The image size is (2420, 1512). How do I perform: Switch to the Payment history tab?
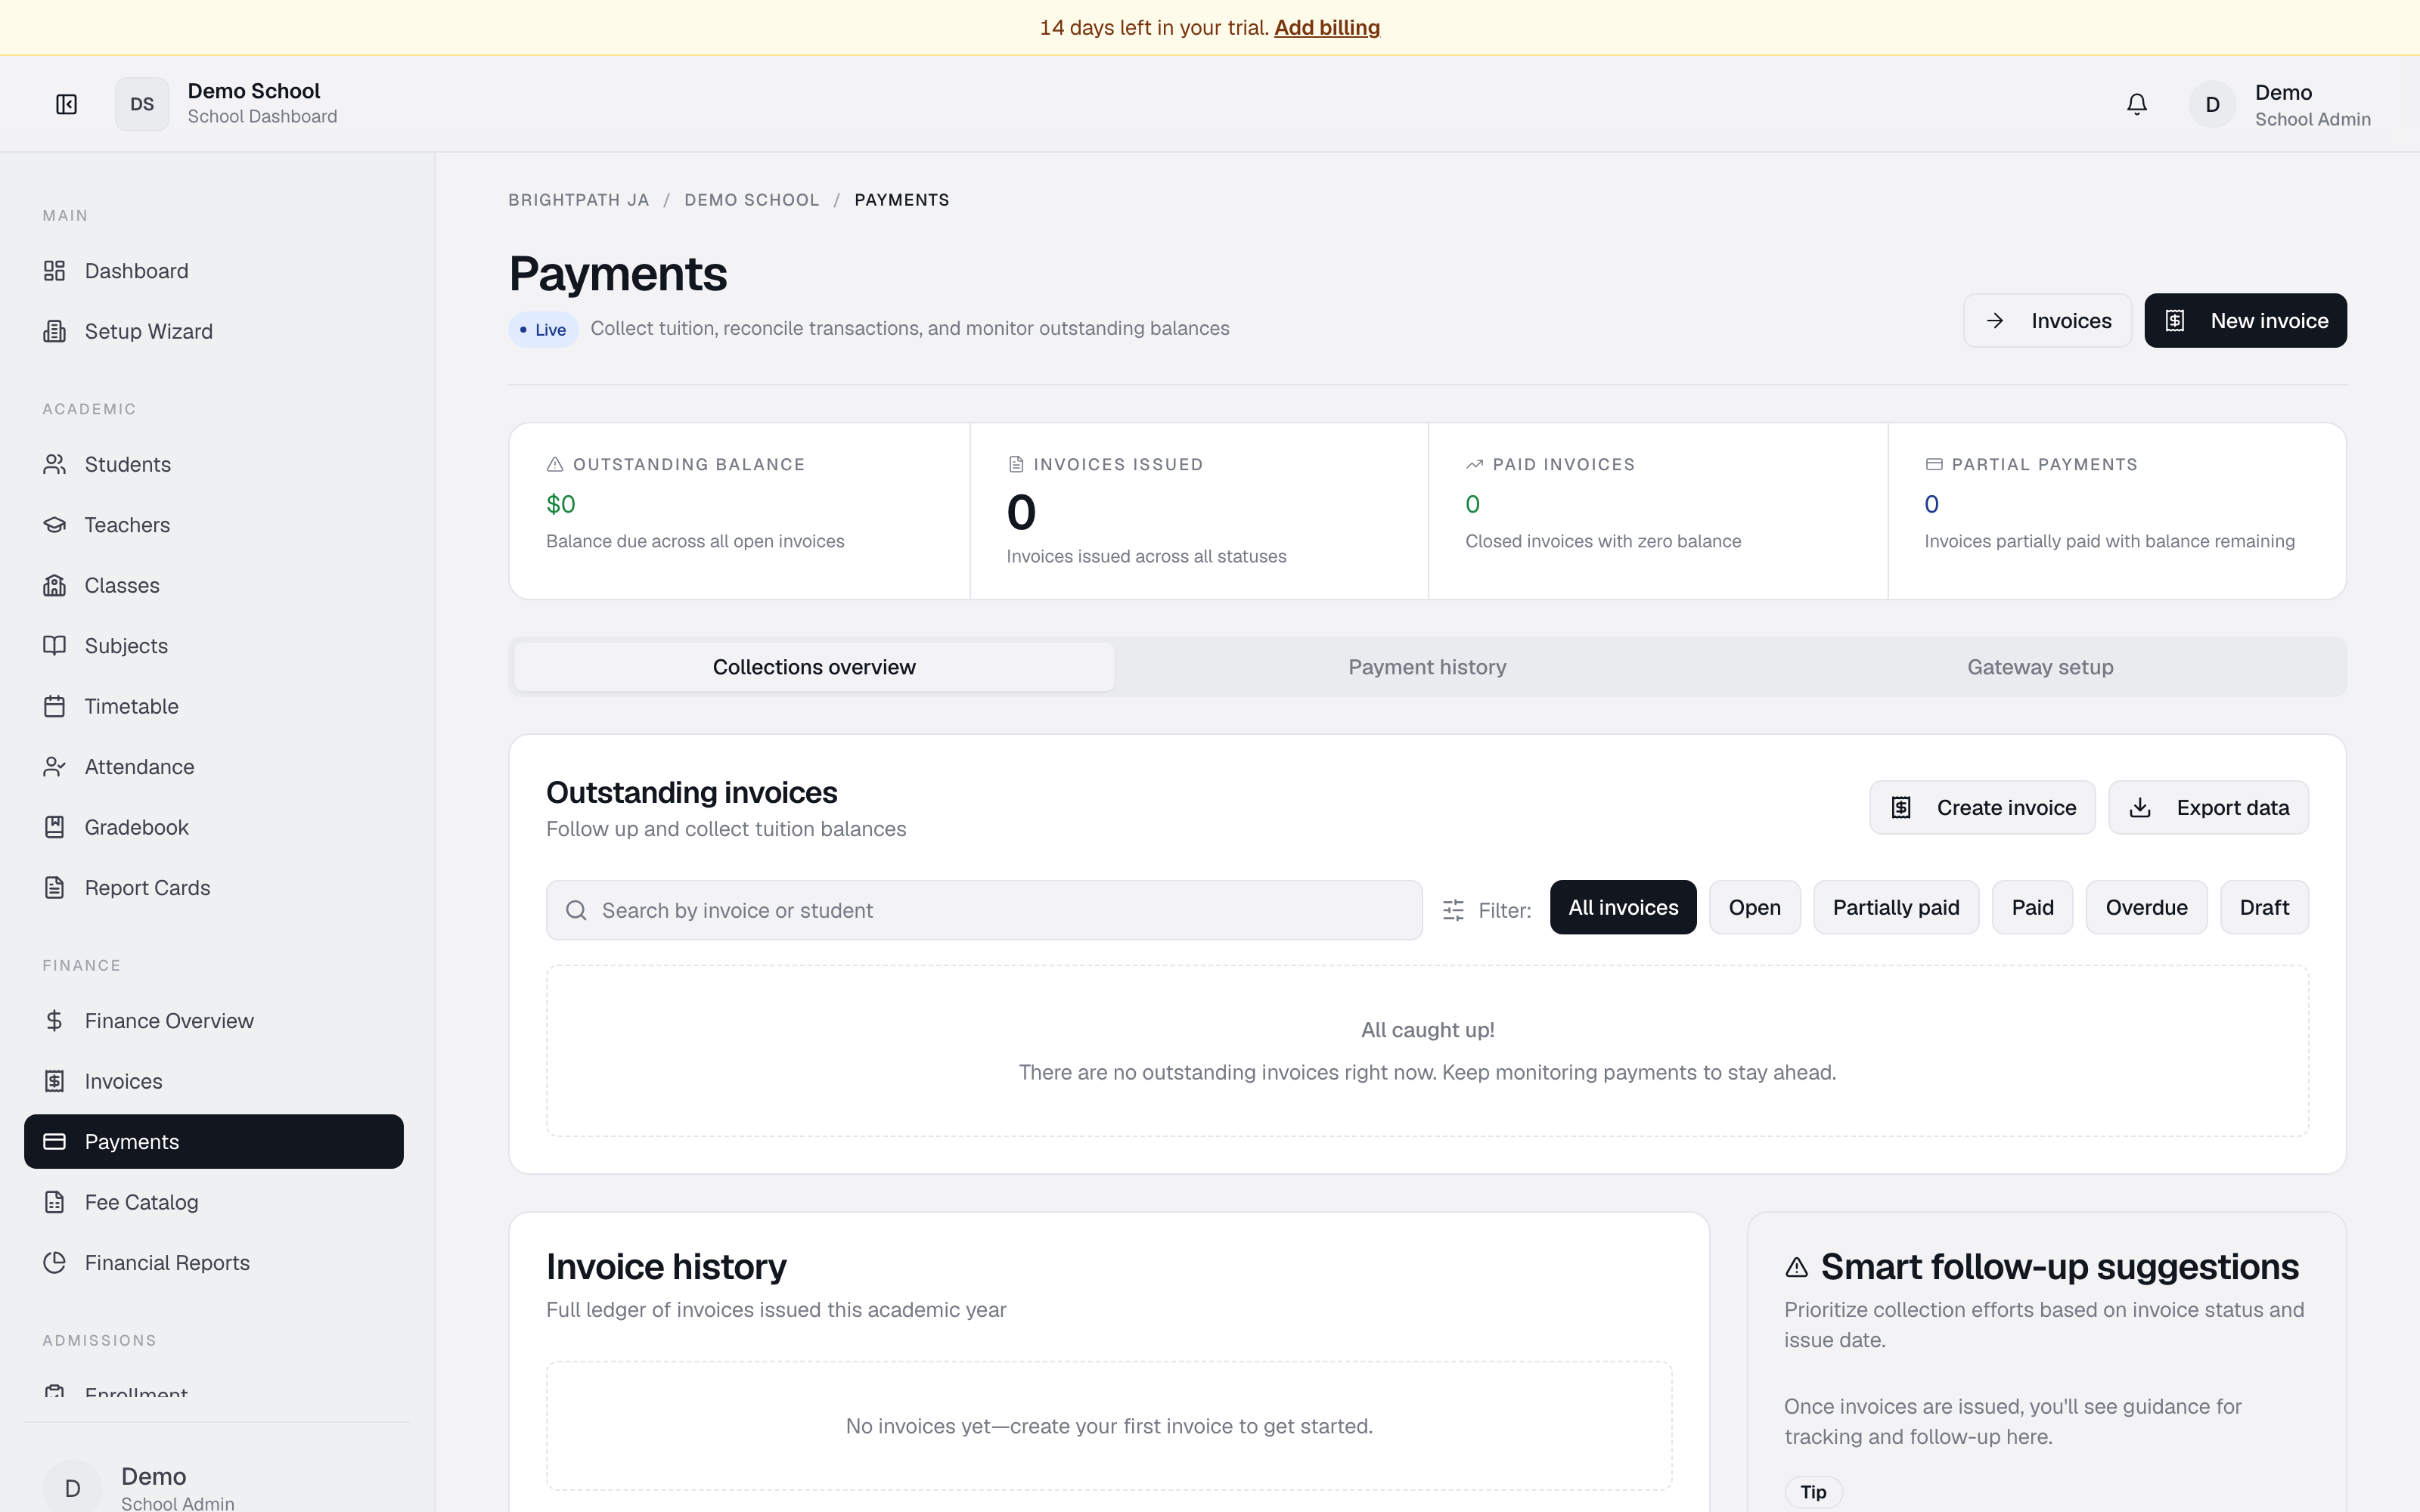[x=1427, y=667]
